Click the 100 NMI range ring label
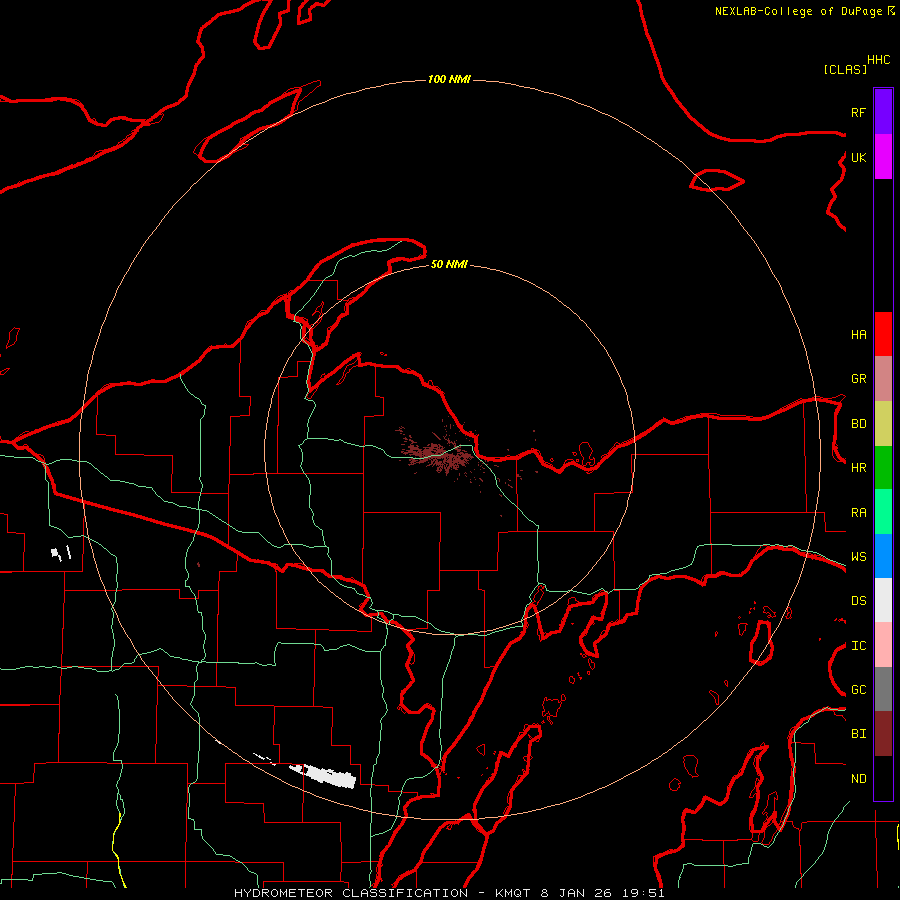900x900 pixels. click(x=449, y=79)
